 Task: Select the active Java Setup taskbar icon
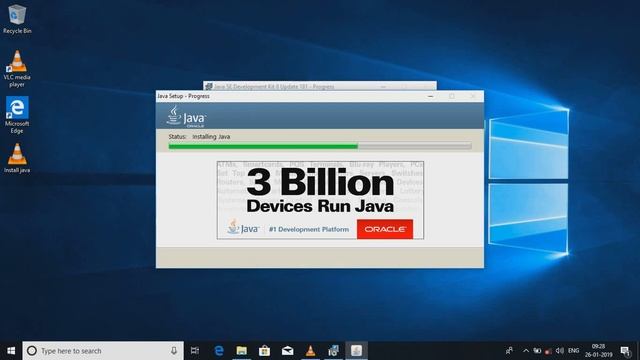click(x=356, y=351)
